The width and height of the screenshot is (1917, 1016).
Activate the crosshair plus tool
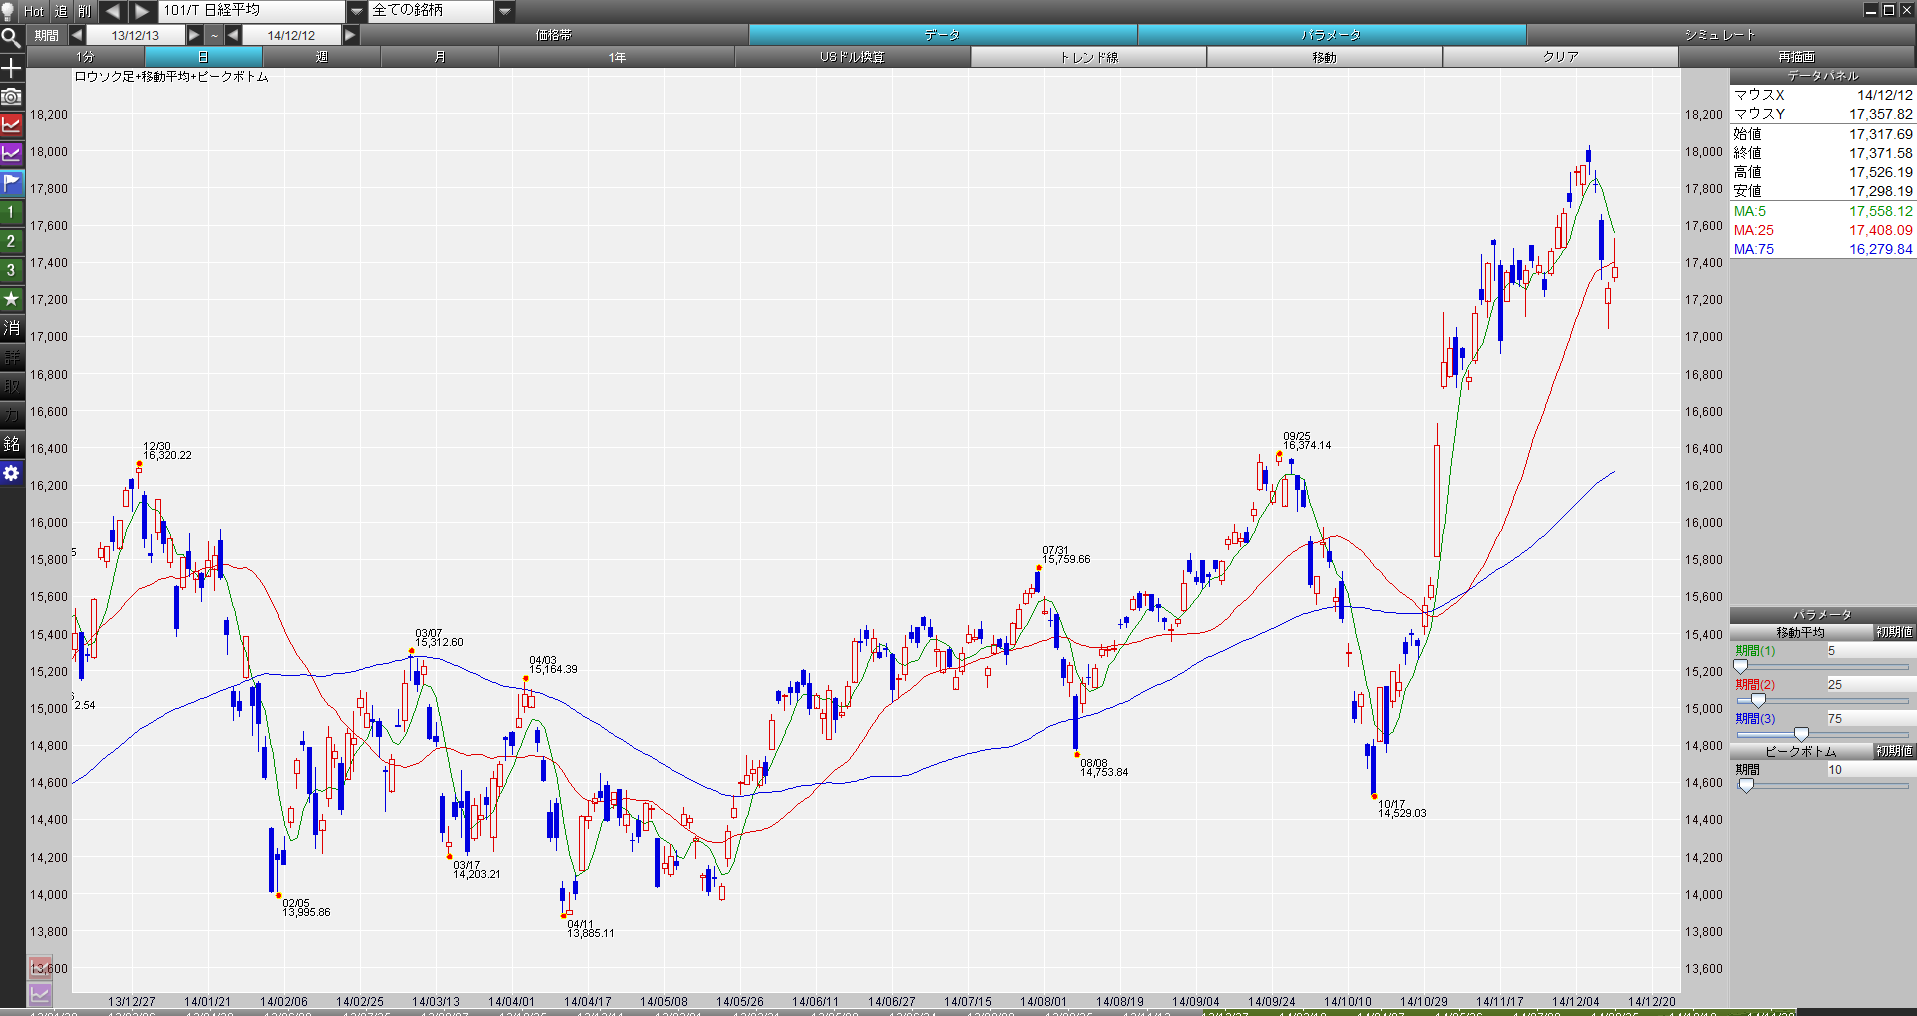tap(11, 68)
